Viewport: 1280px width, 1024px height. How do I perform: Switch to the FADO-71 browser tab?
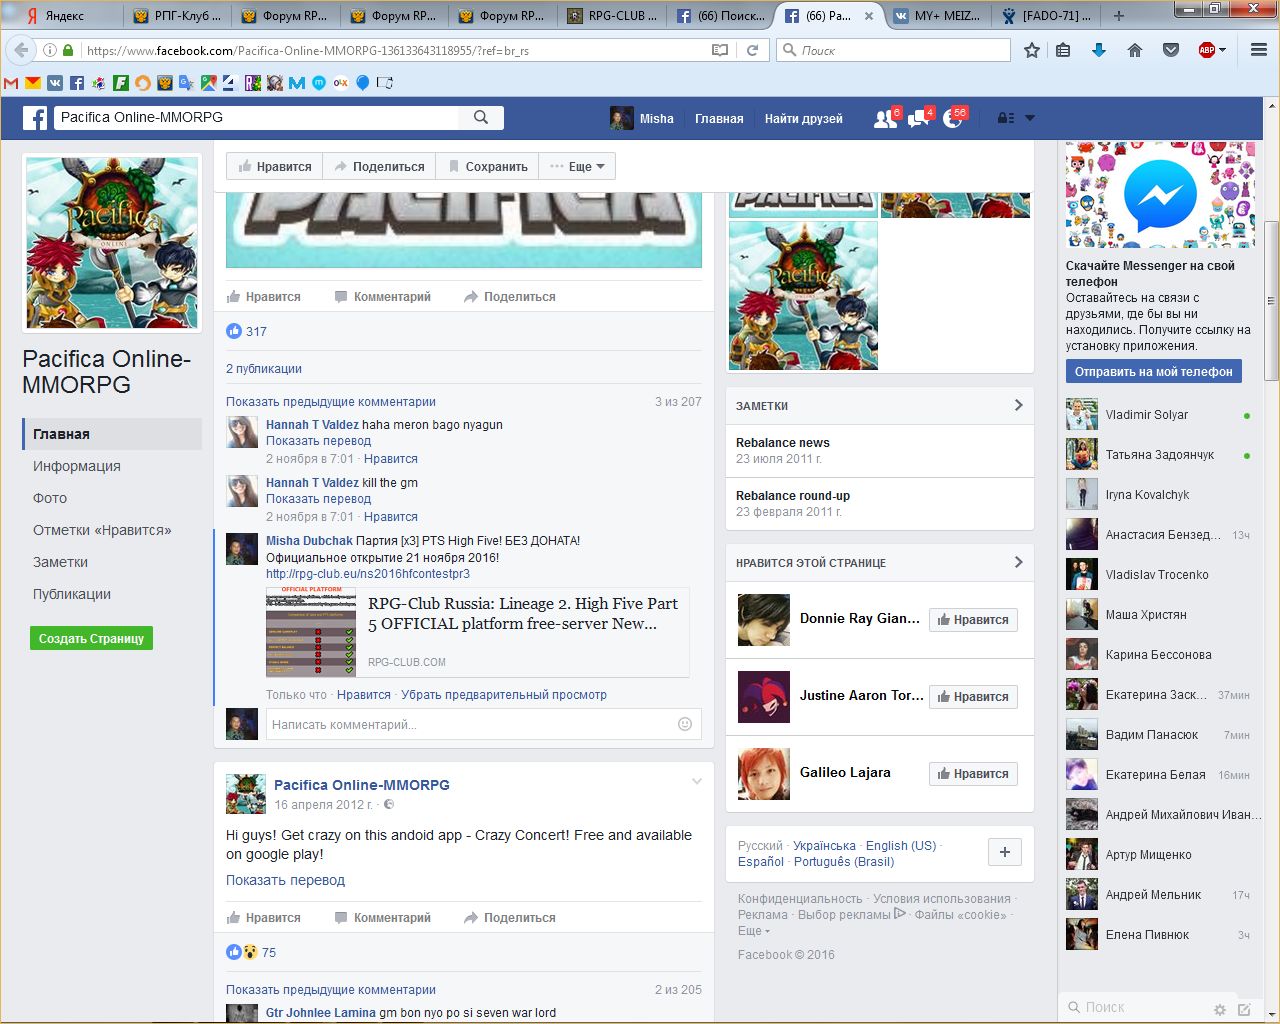[x=1045, y=16]
